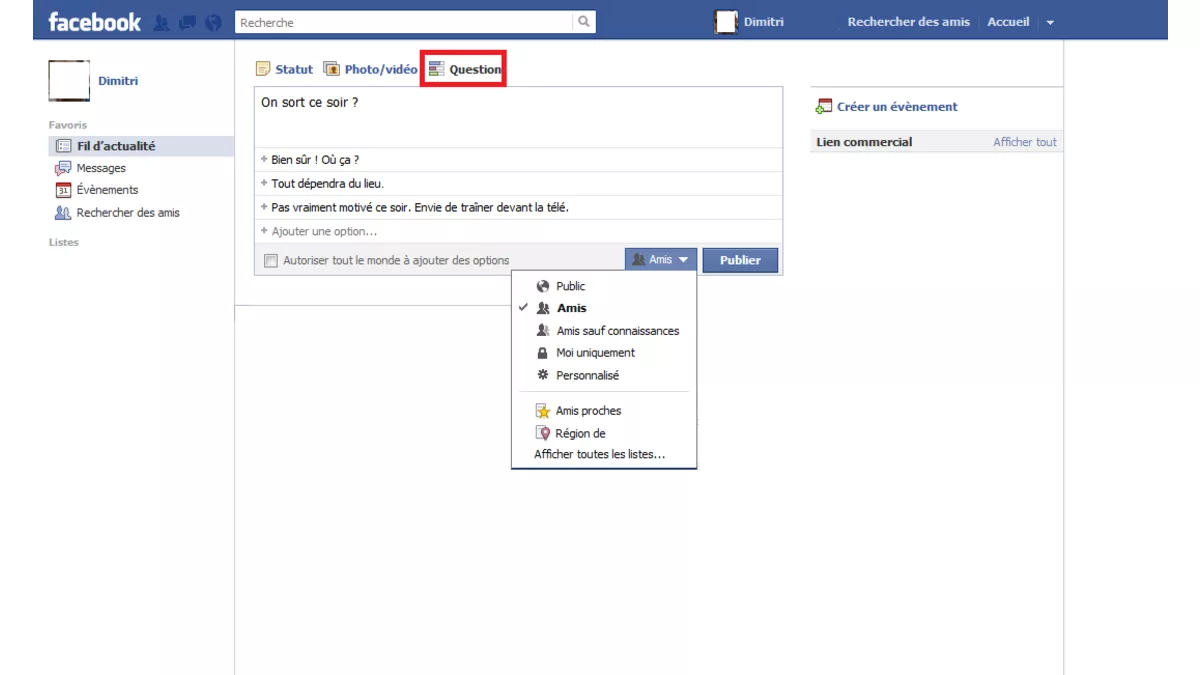1200x675 pixels.
Task: Click the Évènements calendar icon
Action: pyautogui.click(x=63, y=190)
